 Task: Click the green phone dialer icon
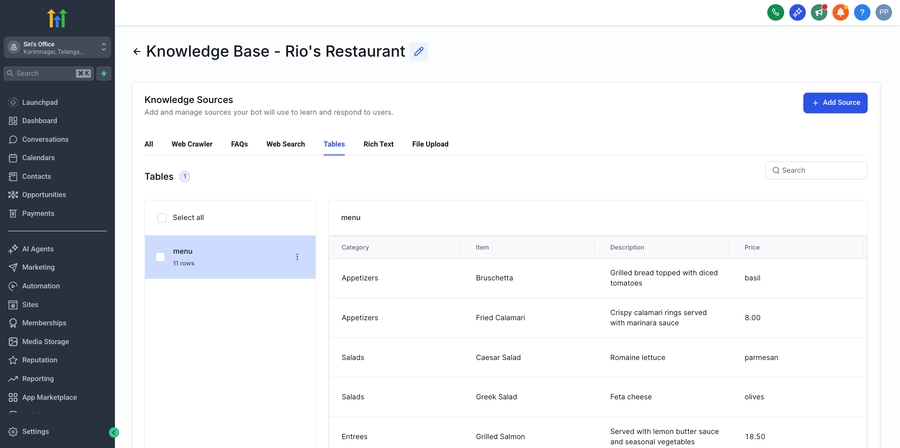coord(775,12)
